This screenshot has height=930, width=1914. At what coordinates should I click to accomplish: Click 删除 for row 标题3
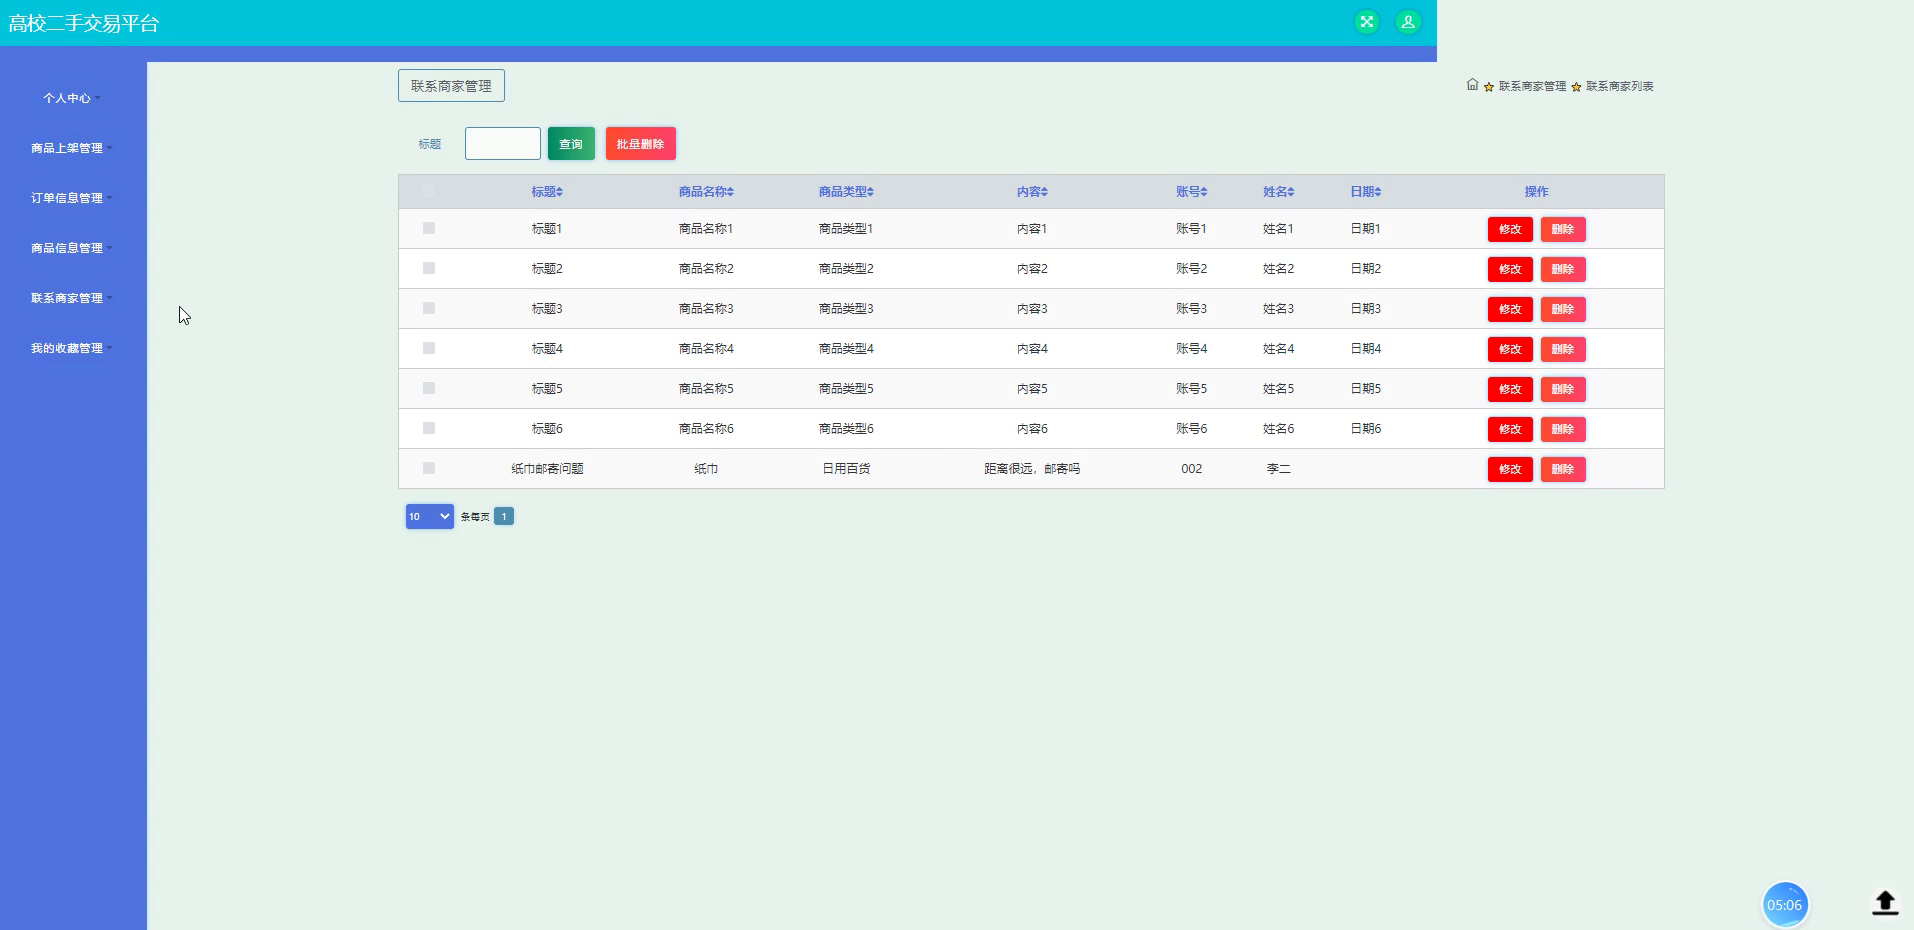tap(1563, 309)
